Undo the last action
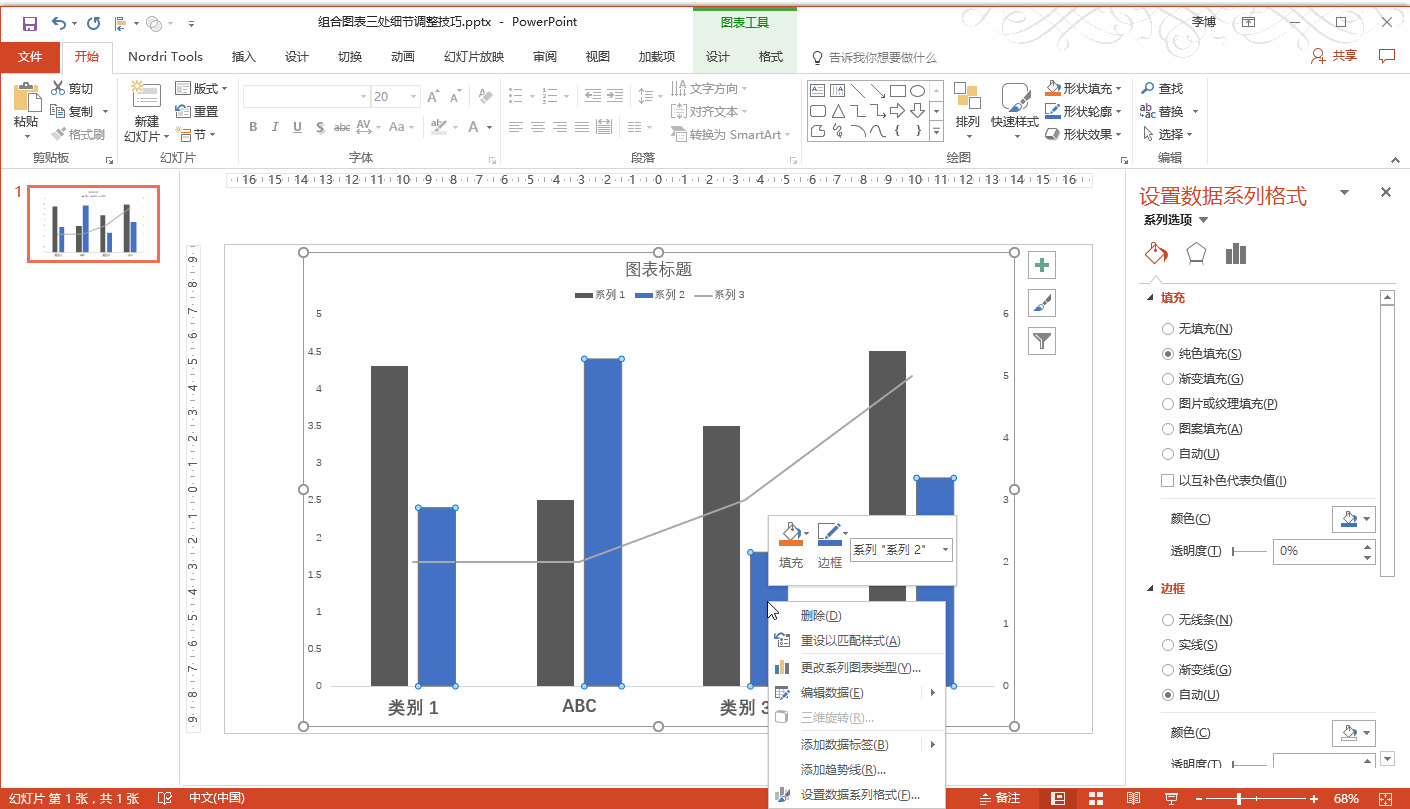Screen dimensions: 1410x809 pyautogui.click(x=58, y=22)
